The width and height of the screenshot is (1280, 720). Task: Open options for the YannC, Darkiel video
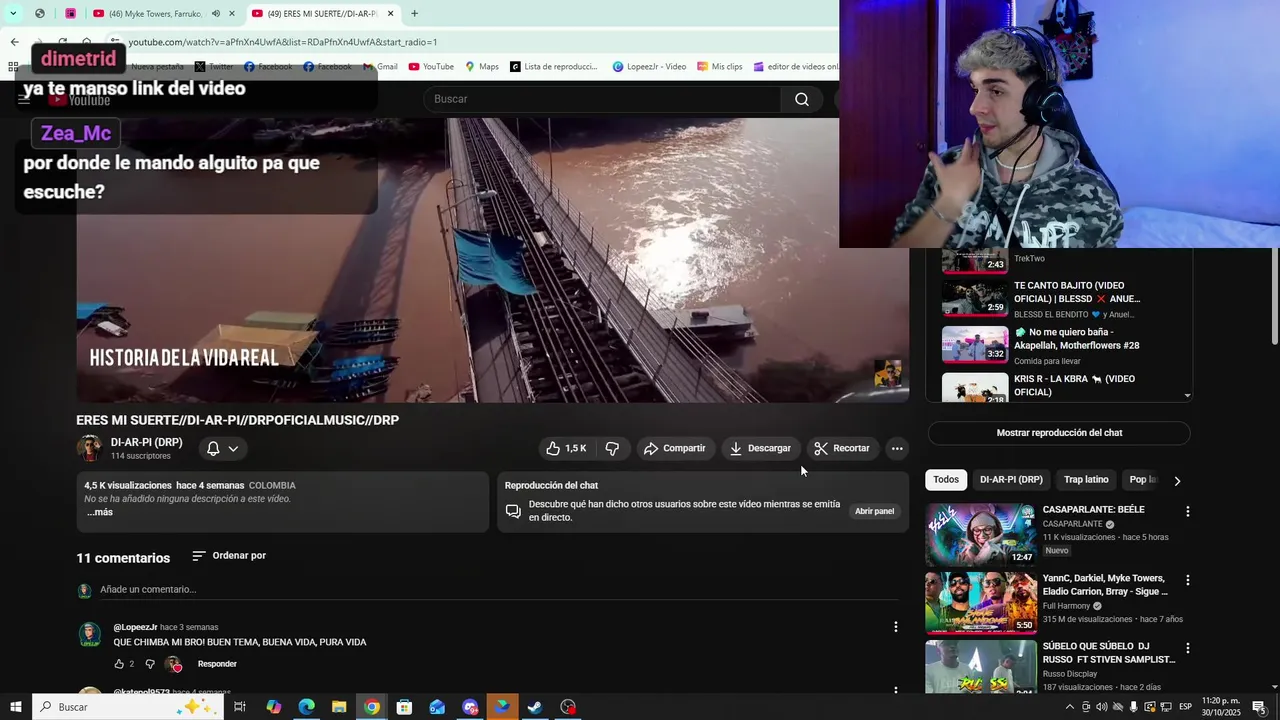(x=1188, y=580)
